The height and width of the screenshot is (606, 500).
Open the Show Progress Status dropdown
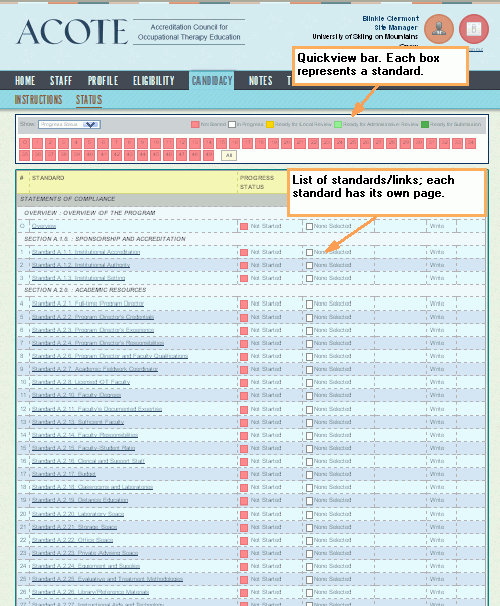pos(69,124)
